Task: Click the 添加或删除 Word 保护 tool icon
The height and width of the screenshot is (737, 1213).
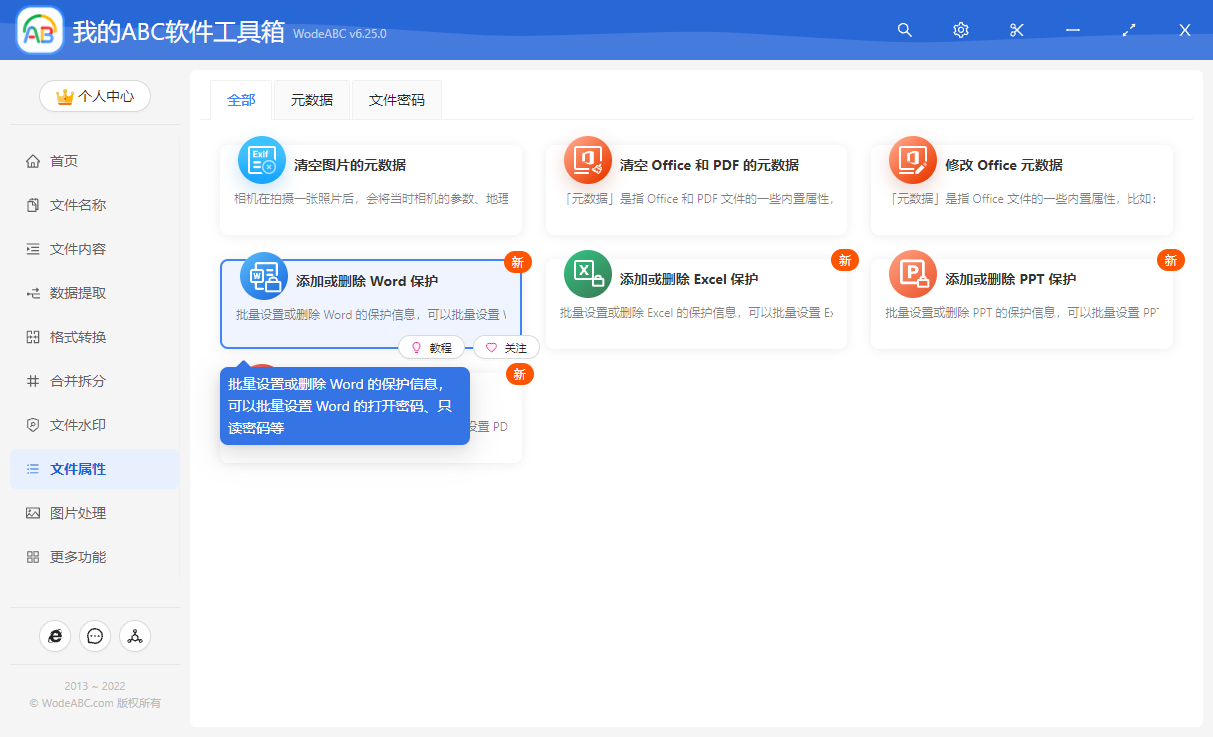Action: (261, 278)
